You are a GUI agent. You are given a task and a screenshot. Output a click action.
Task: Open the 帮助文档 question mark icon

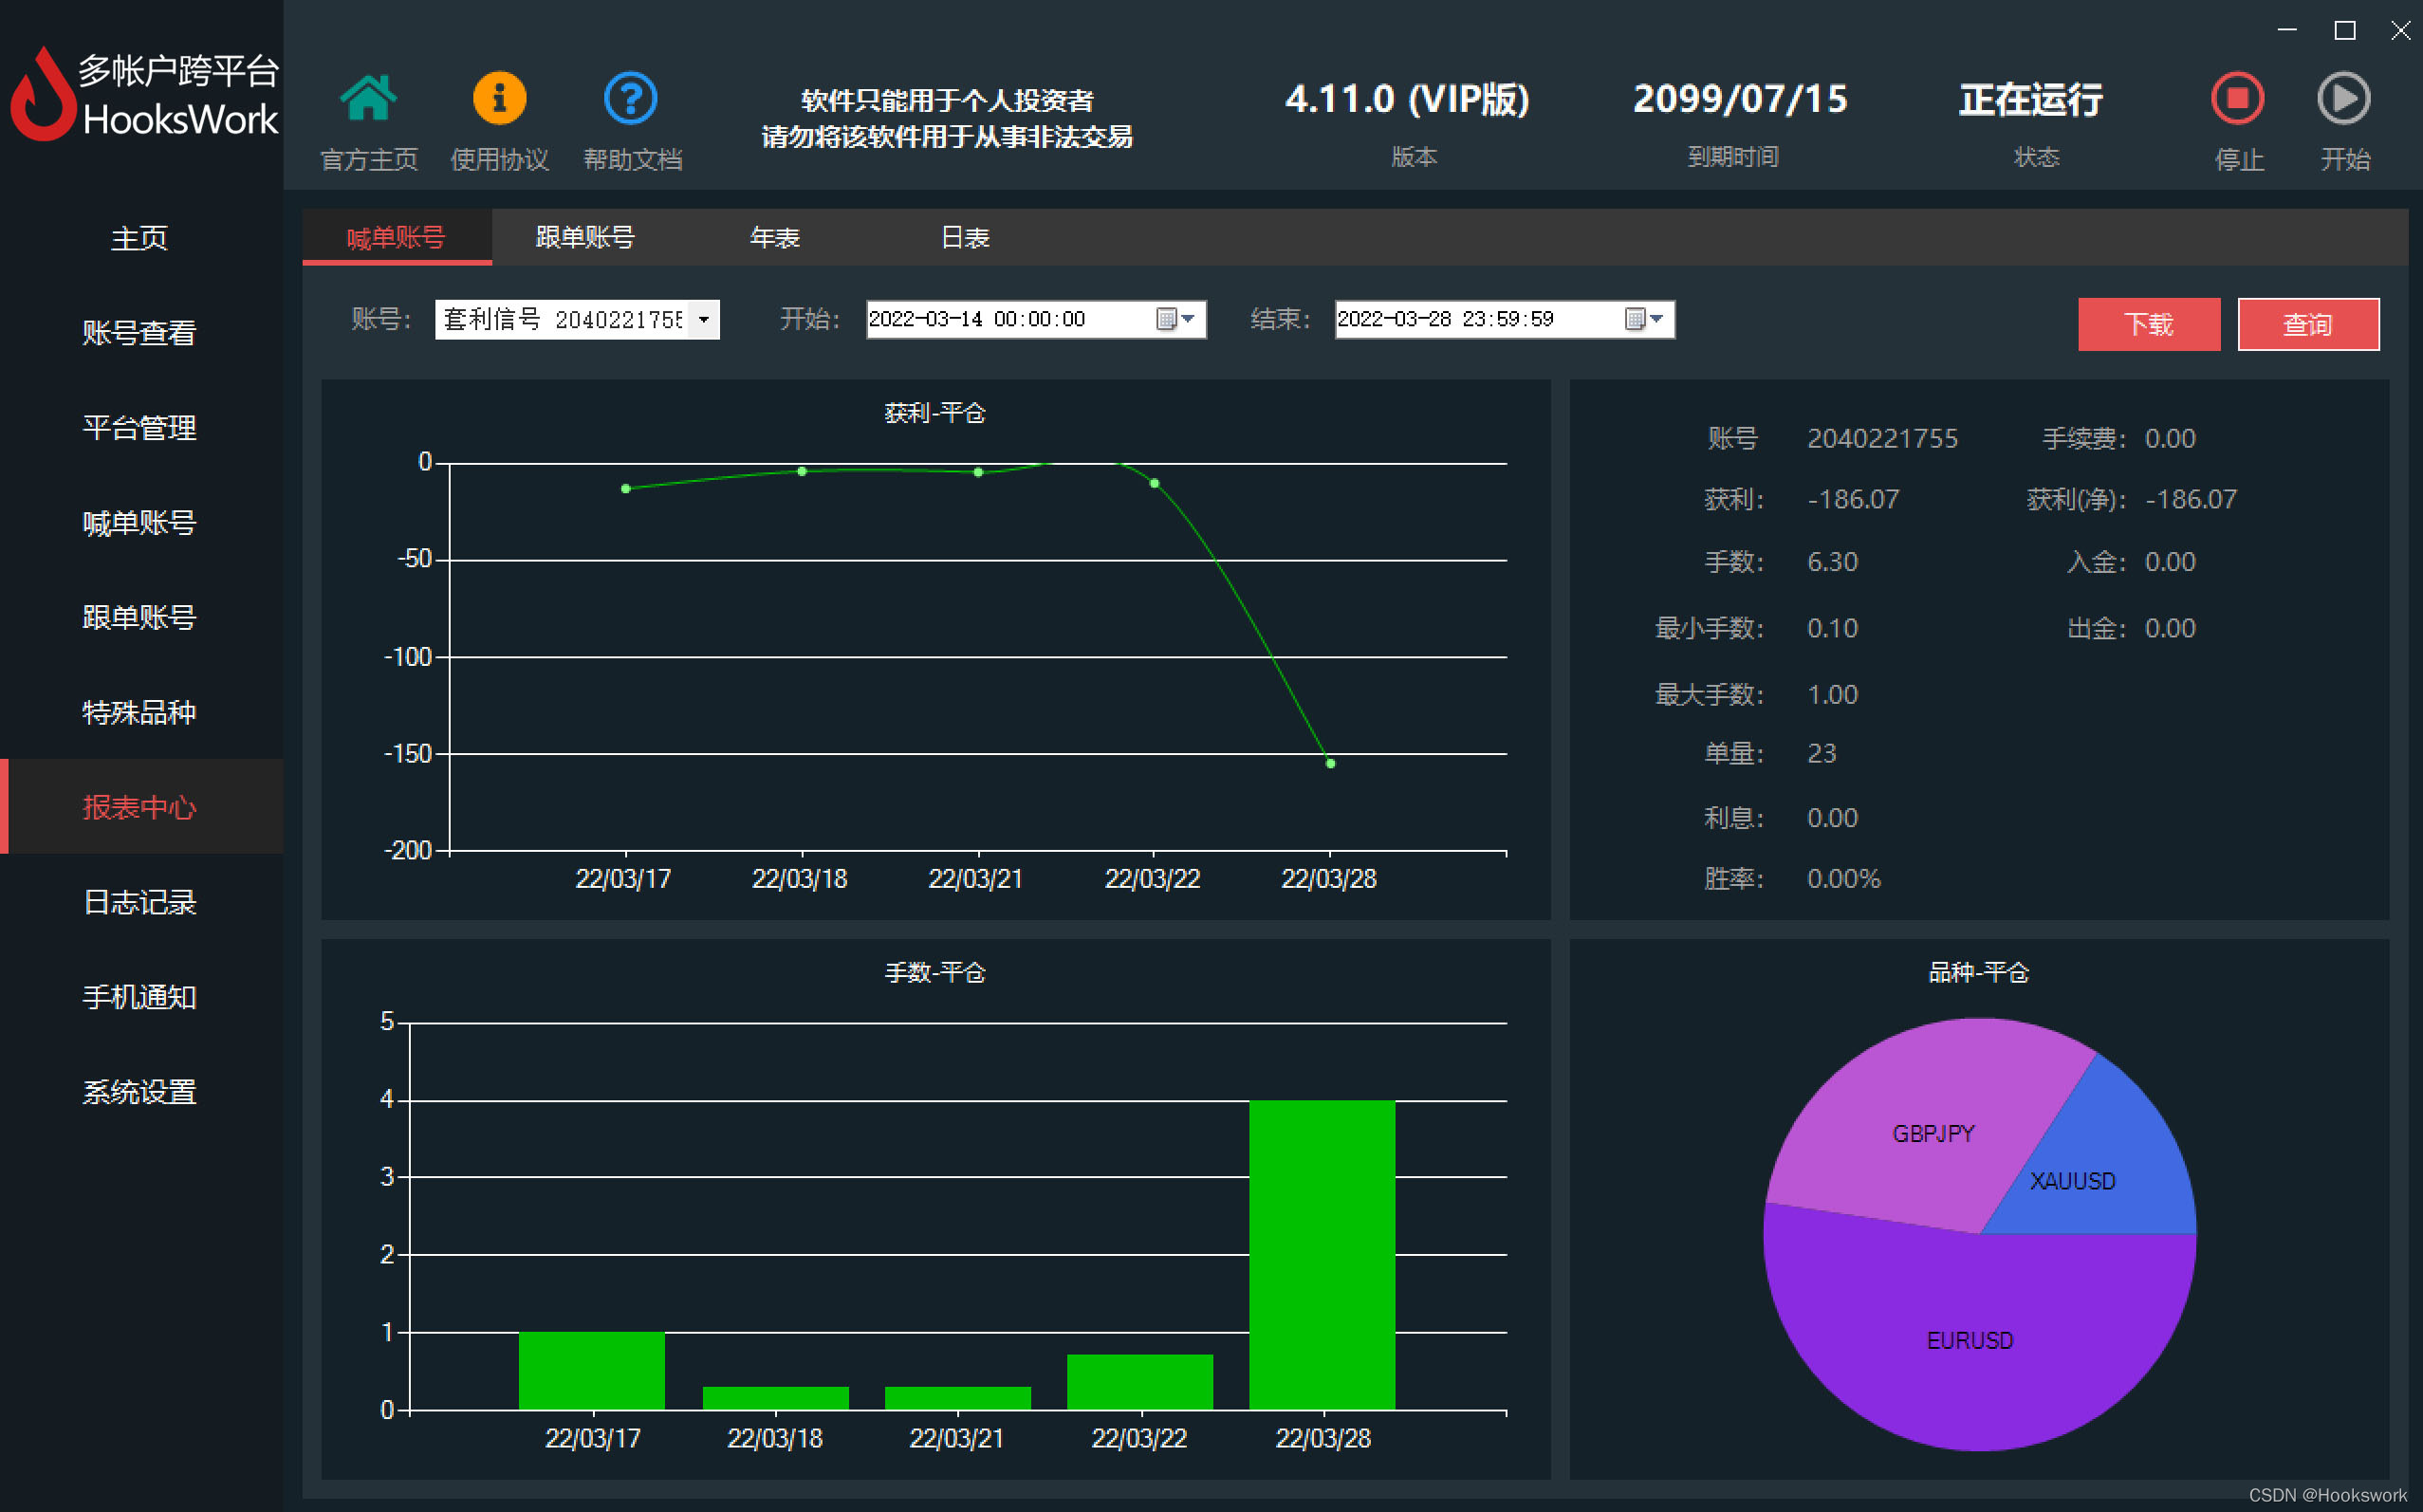click(631, 99)
